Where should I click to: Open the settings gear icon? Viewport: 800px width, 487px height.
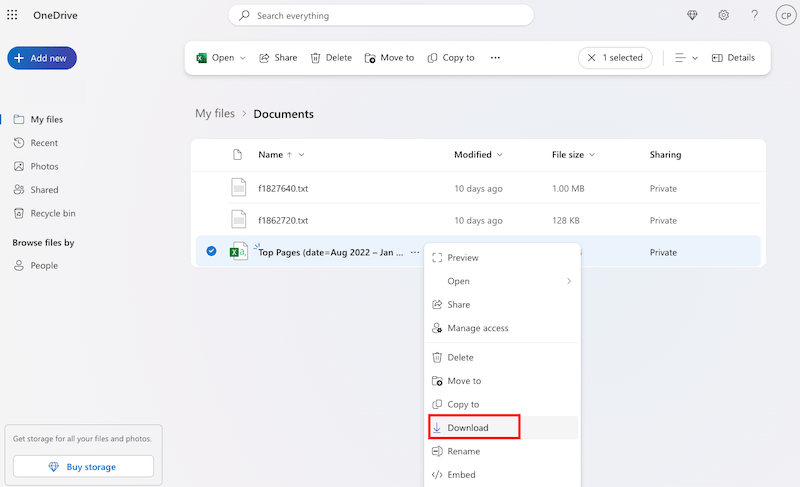tap(723, 15)
